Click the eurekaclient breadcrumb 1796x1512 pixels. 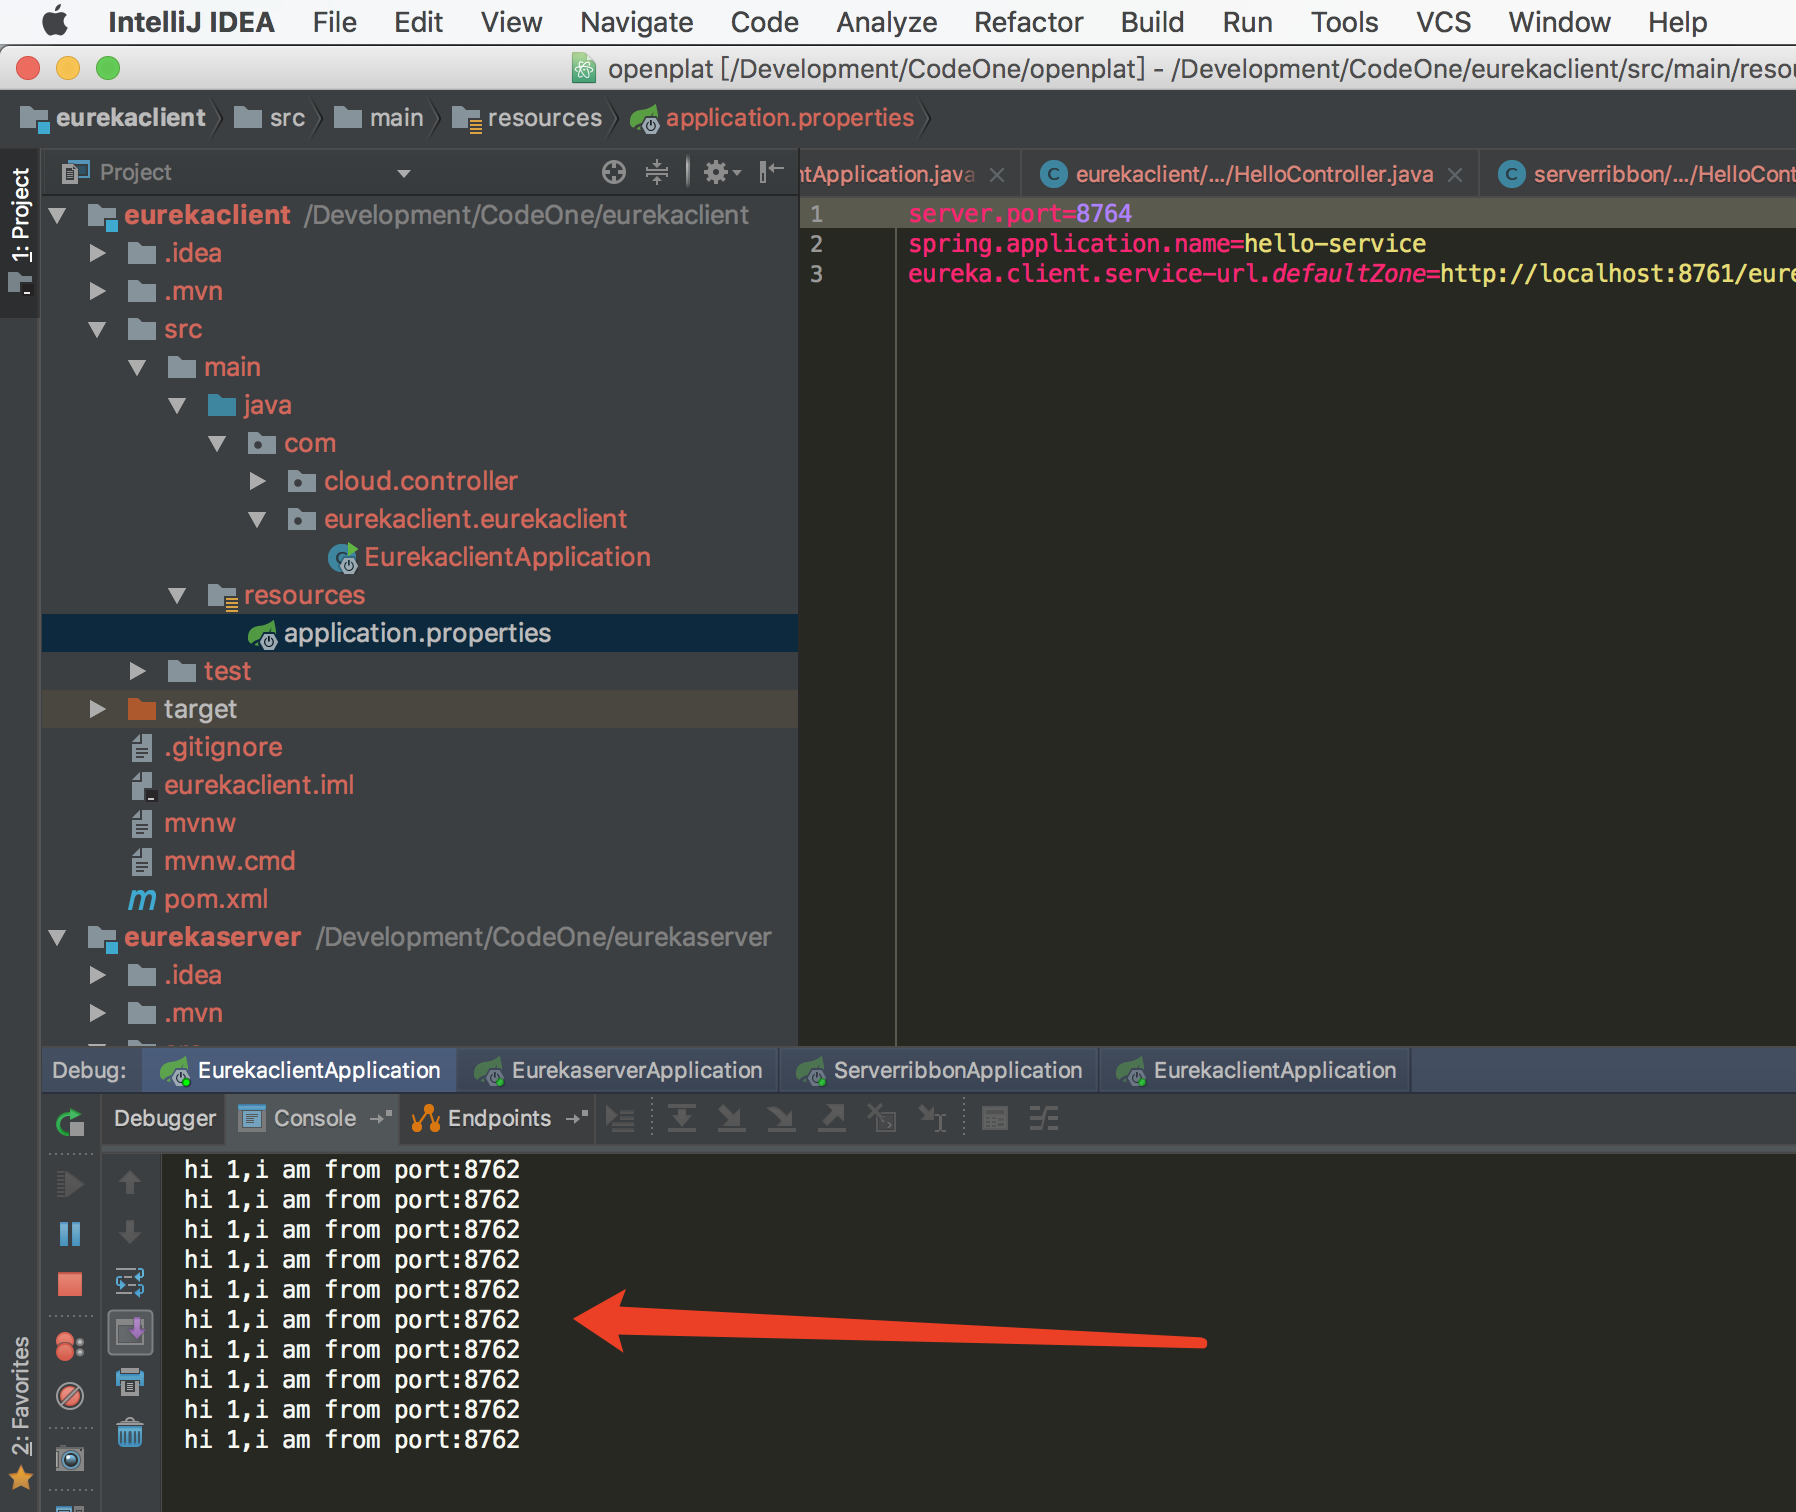(112, 118)
